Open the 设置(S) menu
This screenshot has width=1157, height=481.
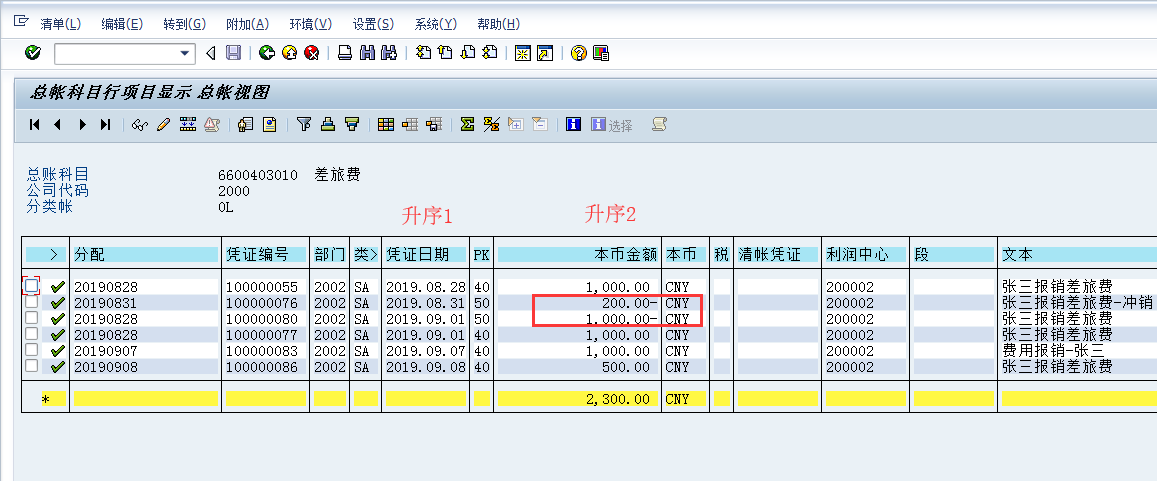coord(373,24)
